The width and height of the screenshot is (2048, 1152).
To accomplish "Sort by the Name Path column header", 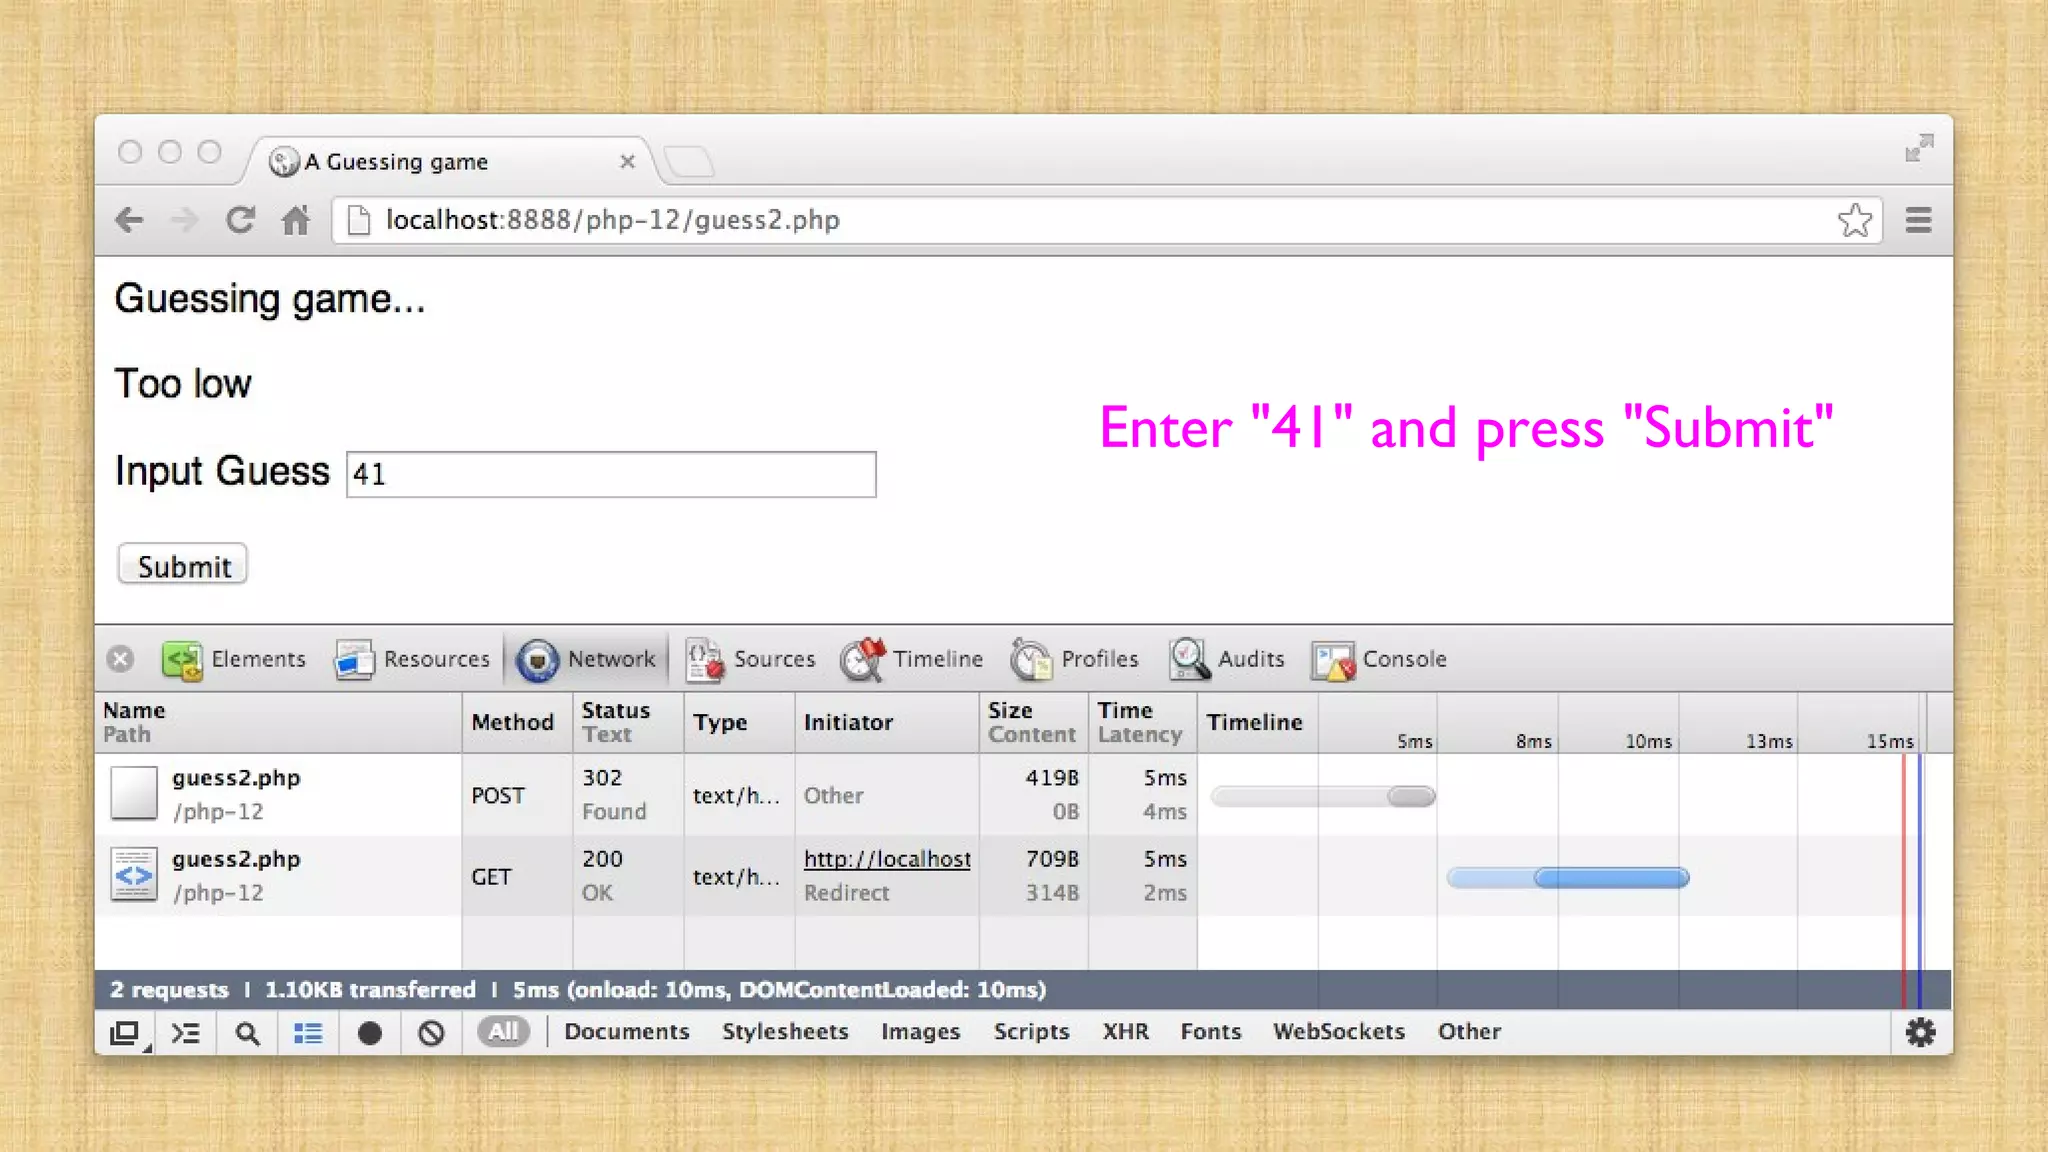I will 279,722.
